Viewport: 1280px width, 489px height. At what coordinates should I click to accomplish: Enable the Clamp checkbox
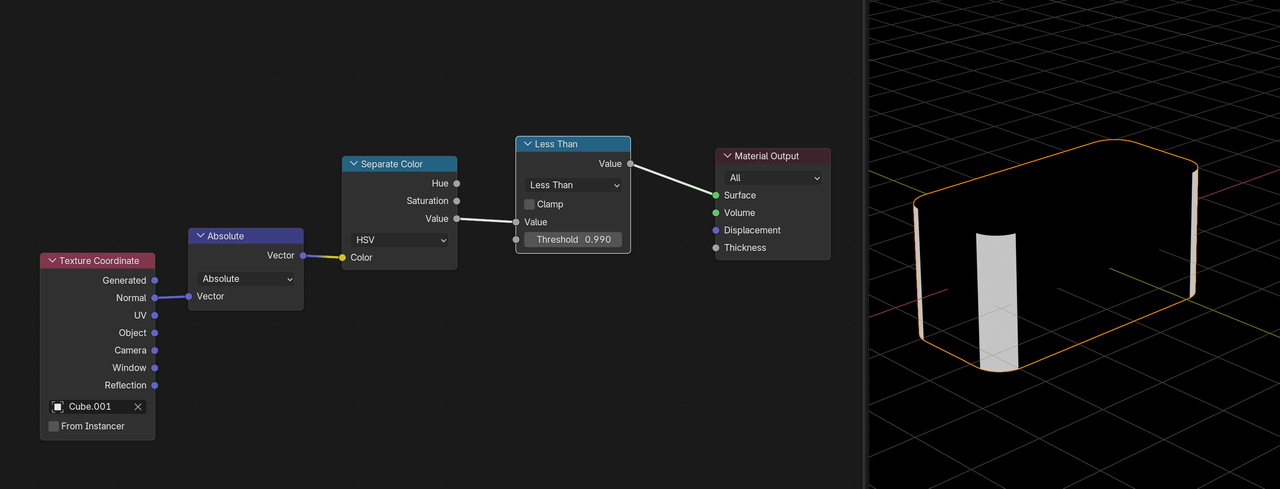click(x=530, y=204)
